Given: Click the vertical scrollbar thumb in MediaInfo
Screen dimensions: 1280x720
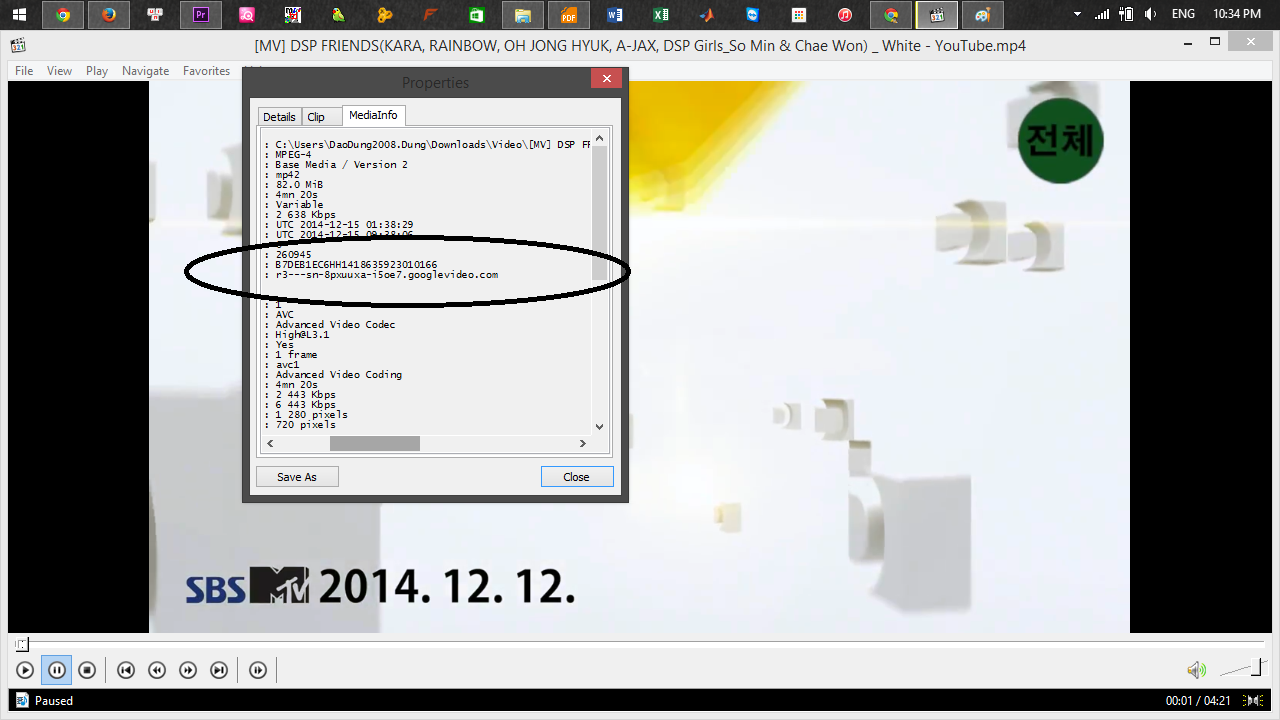Looking at the screenshot, I should tap(600, 213).
